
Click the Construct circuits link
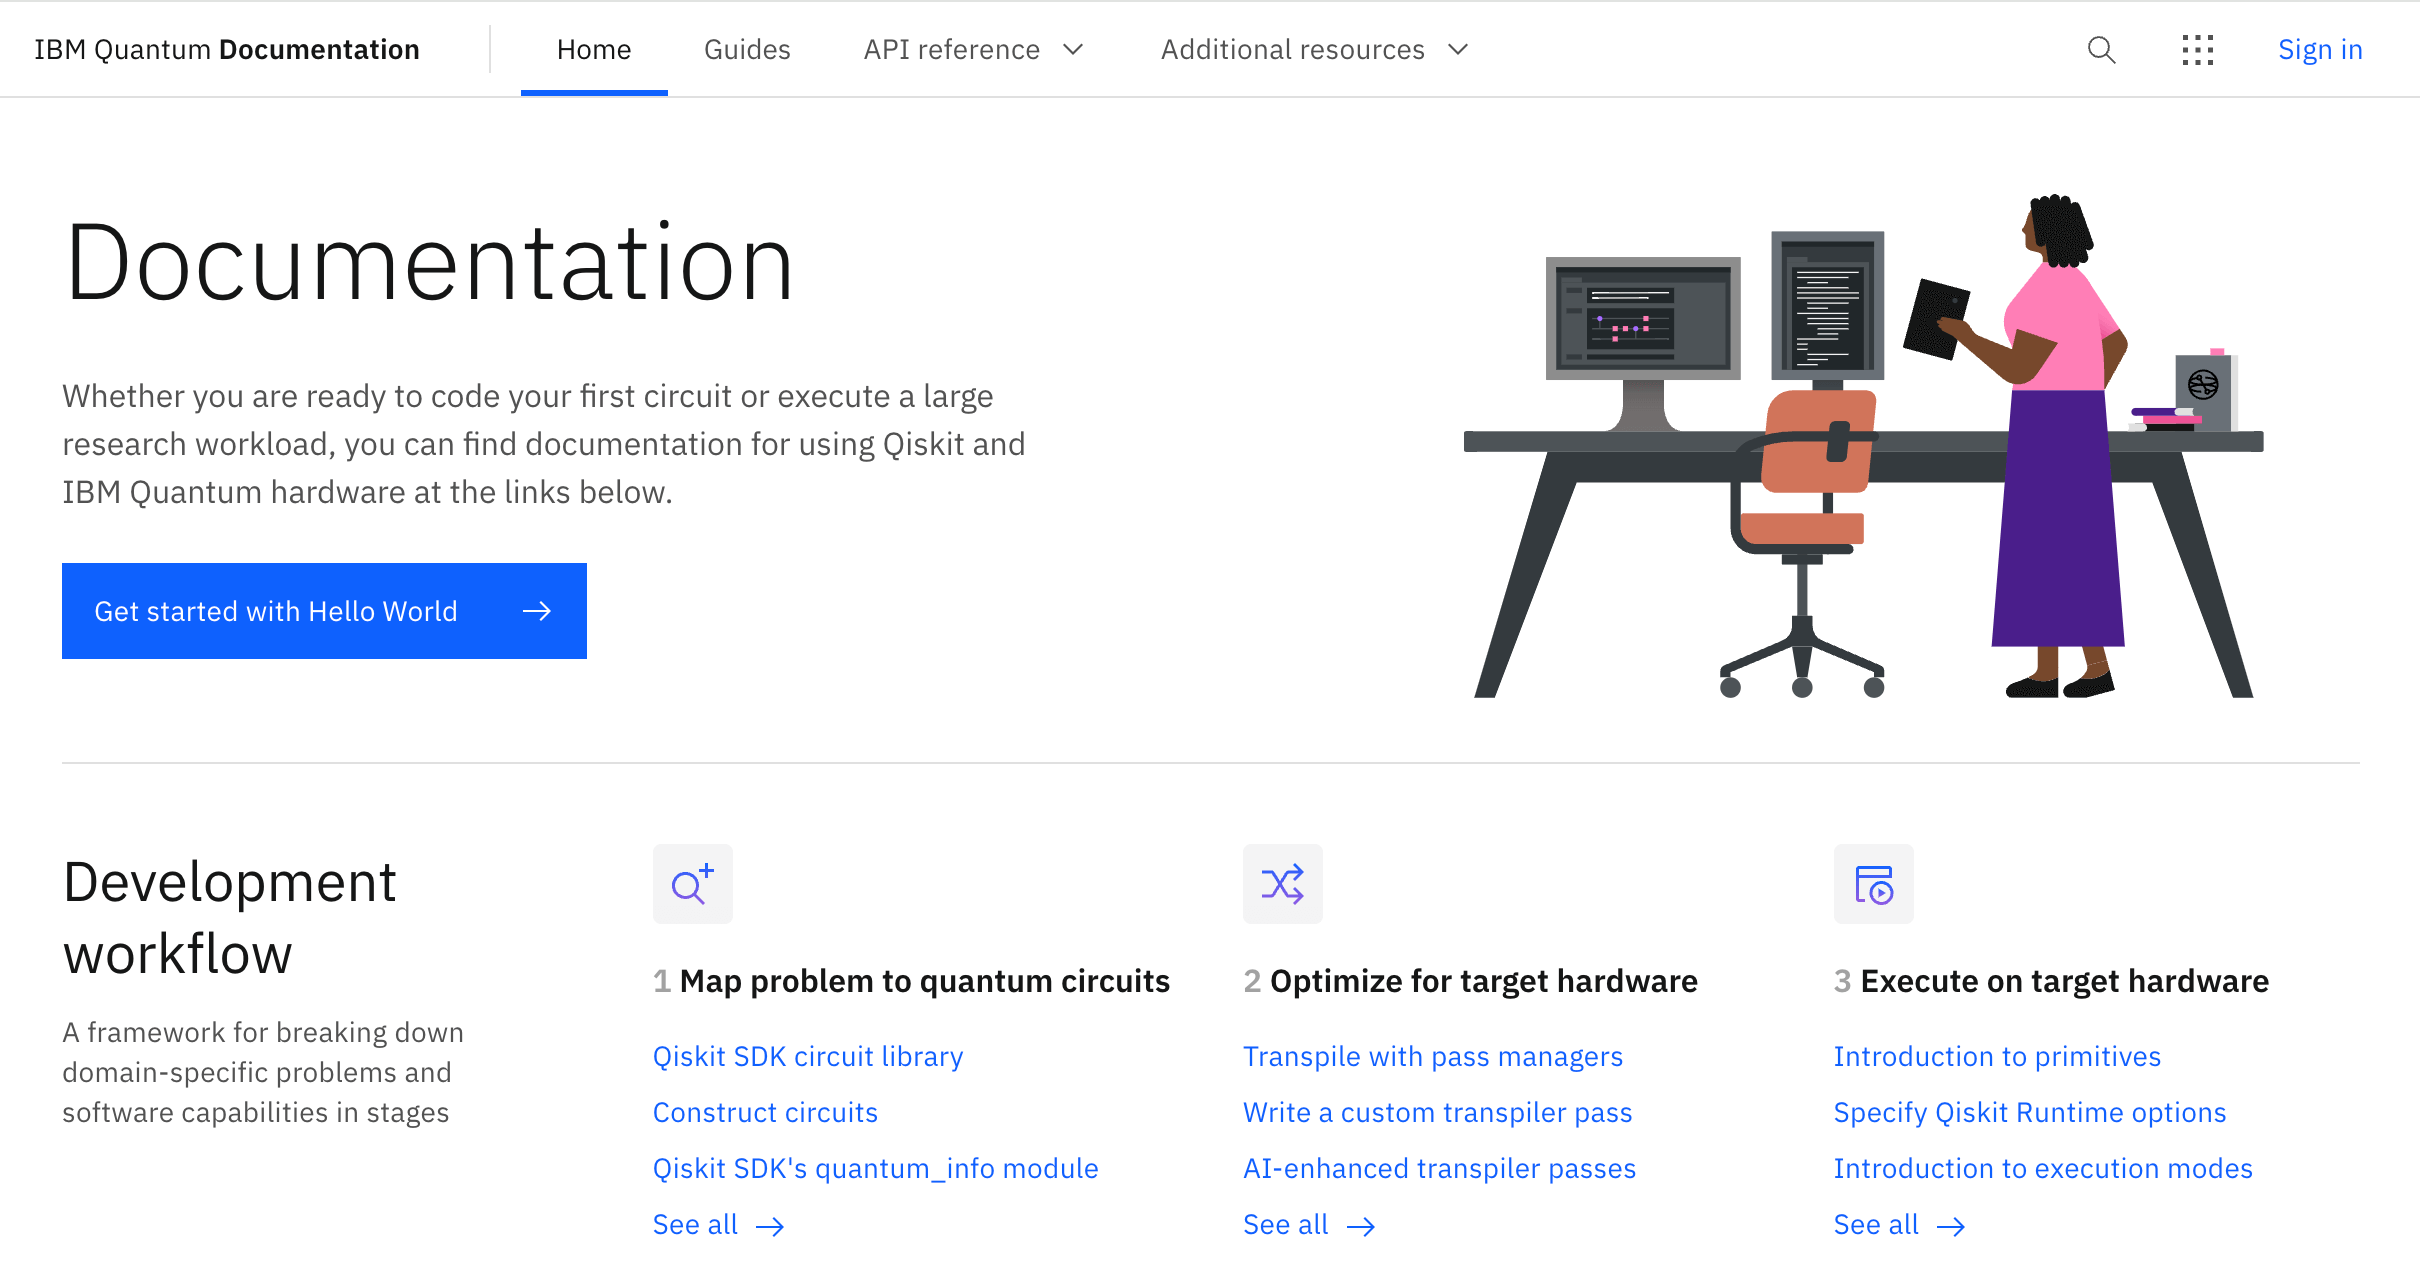[x=763, y=1112]
